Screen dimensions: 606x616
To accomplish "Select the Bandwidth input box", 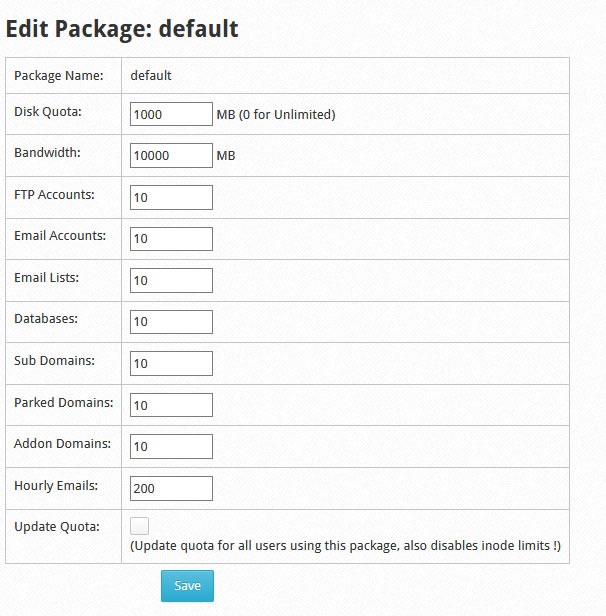I will coord(171,155).
